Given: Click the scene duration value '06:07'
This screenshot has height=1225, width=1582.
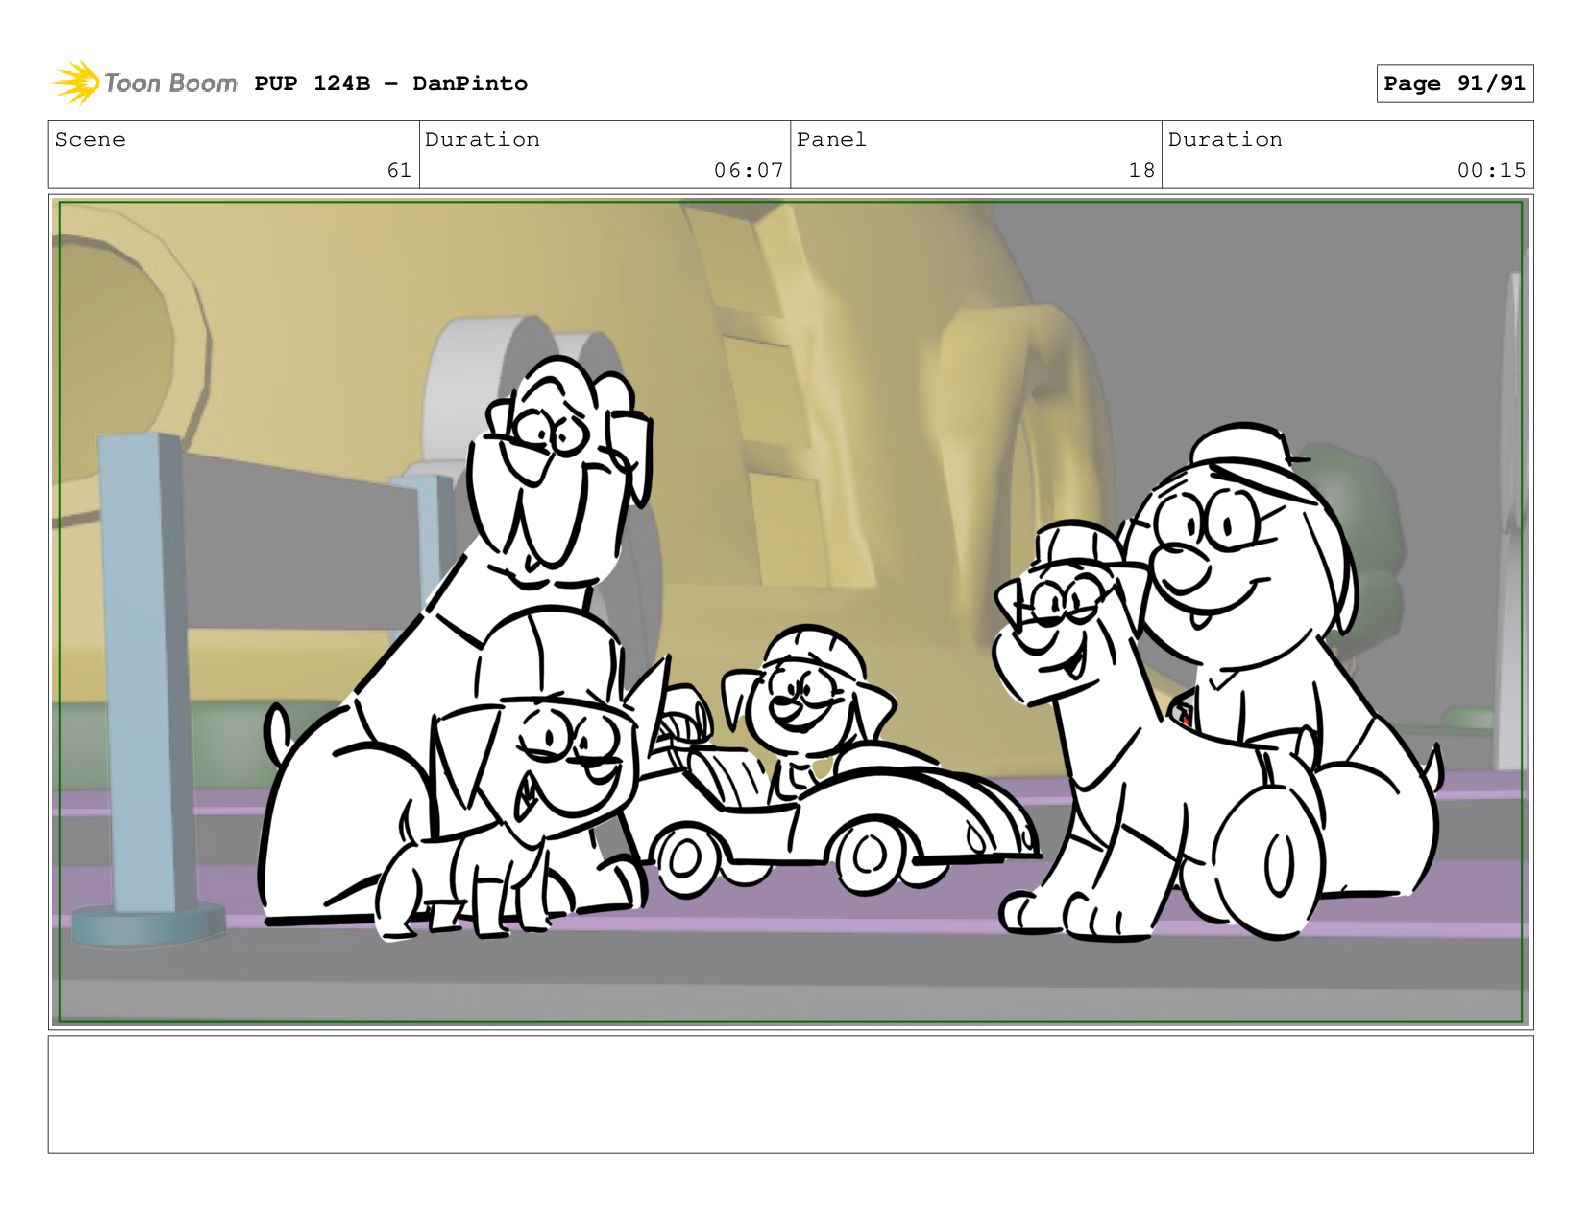Looking at the screenshot, I should click(748, 170).
